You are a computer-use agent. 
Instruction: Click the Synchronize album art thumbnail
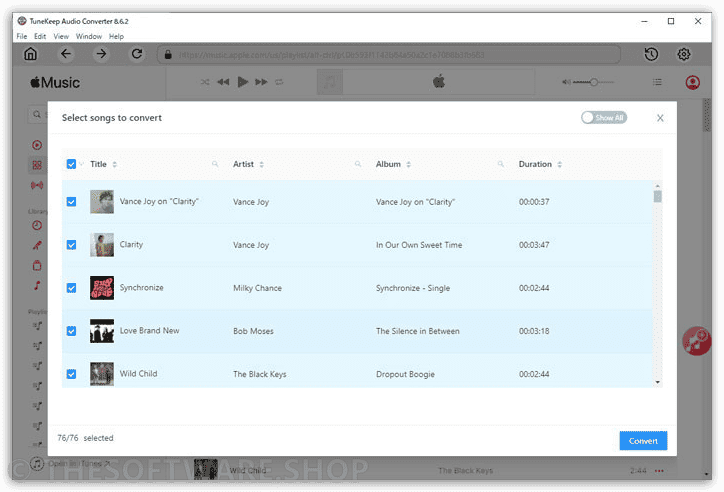102,288
